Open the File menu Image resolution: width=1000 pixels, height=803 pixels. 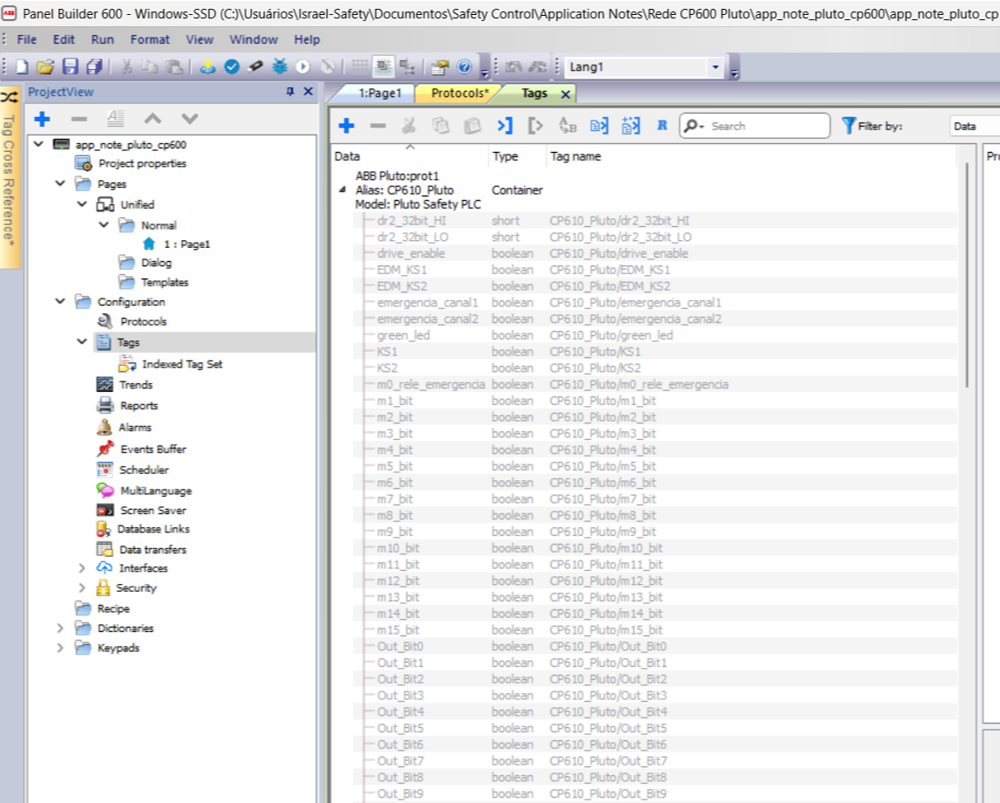[x=27, y=40]
